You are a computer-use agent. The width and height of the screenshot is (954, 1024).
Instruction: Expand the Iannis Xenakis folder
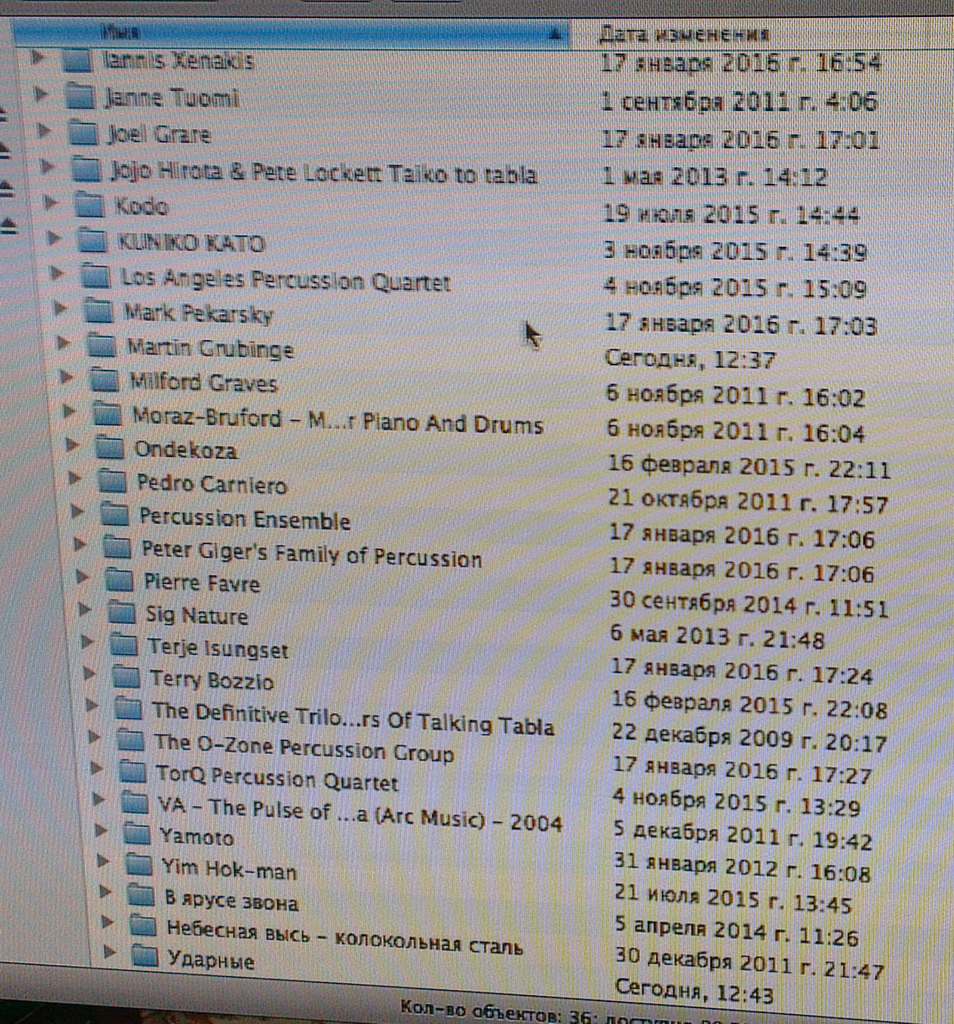(x=38, y=58)
